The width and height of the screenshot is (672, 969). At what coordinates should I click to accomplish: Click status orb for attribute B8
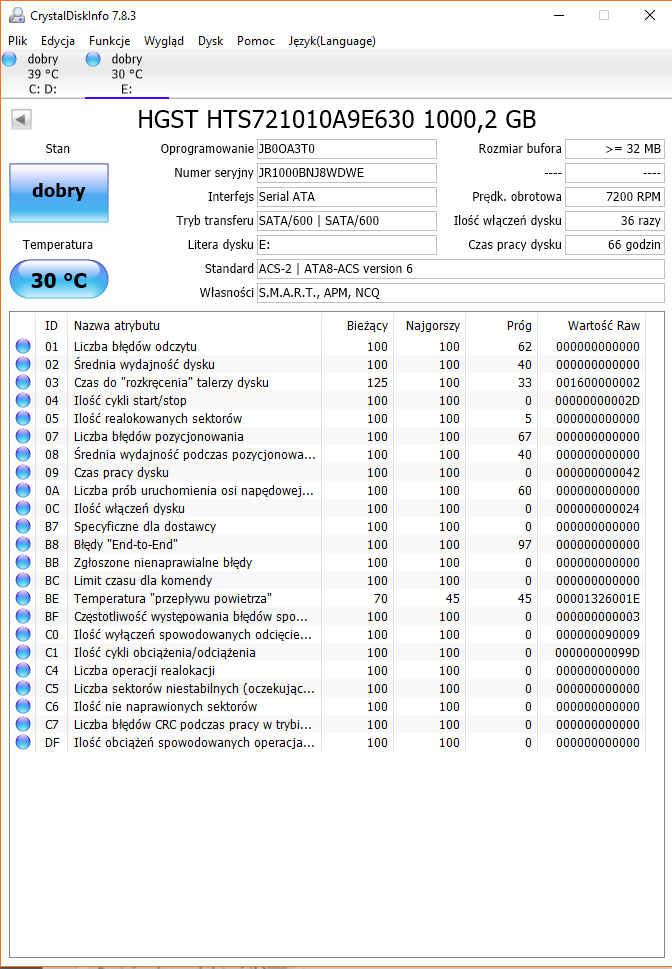coord(23,544)
